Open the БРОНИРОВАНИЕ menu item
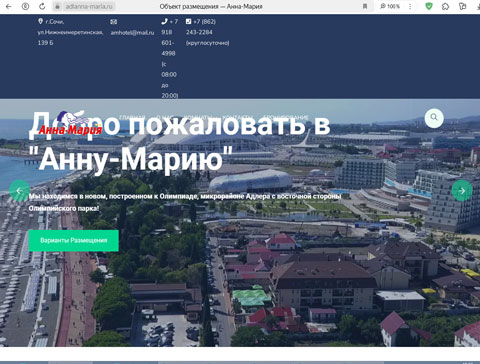Viewport: 480px width, 364px height. (x=286, y=117)
